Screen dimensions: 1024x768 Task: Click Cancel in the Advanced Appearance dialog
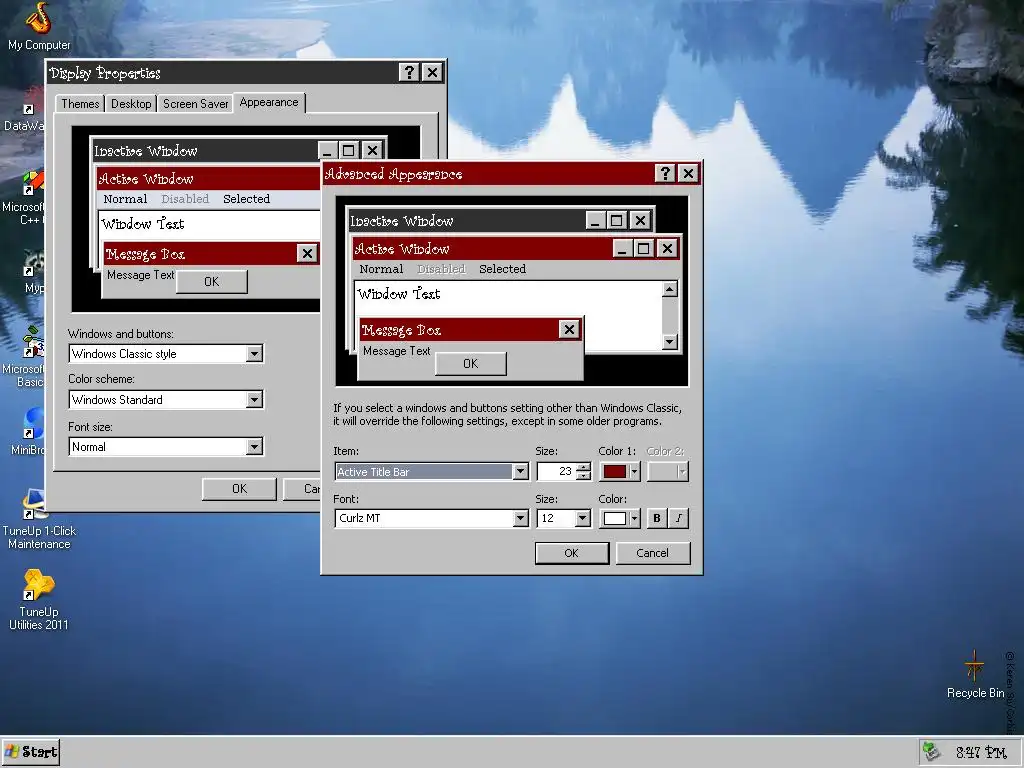652,553
